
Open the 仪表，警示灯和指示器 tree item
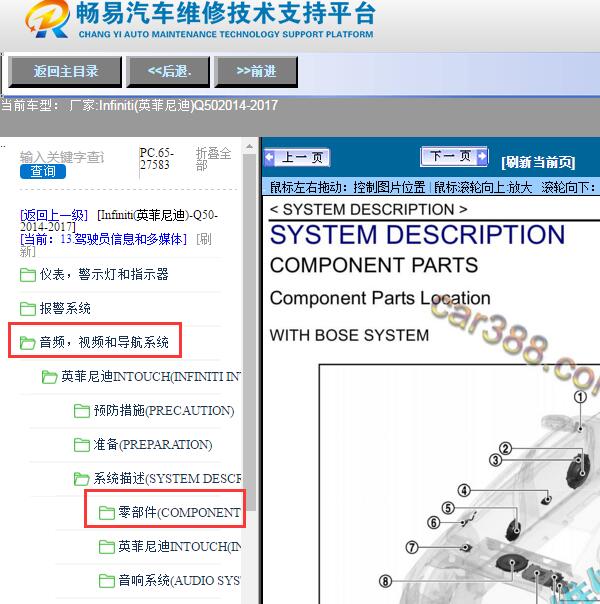click(104, 275)
